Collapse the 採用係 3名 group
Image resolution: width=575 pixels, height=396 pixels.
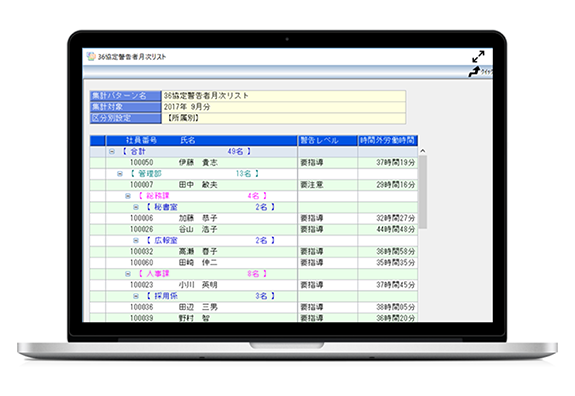tap(136, 296)
